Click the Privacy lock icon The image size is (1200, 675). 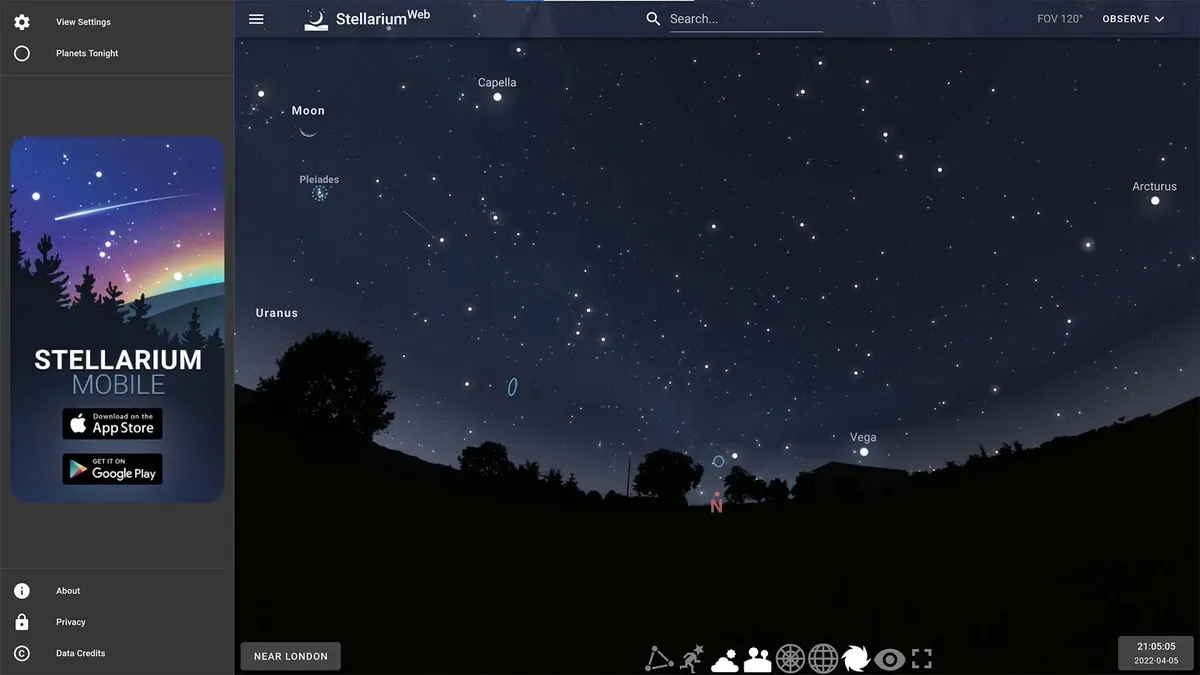pos(22,622)
